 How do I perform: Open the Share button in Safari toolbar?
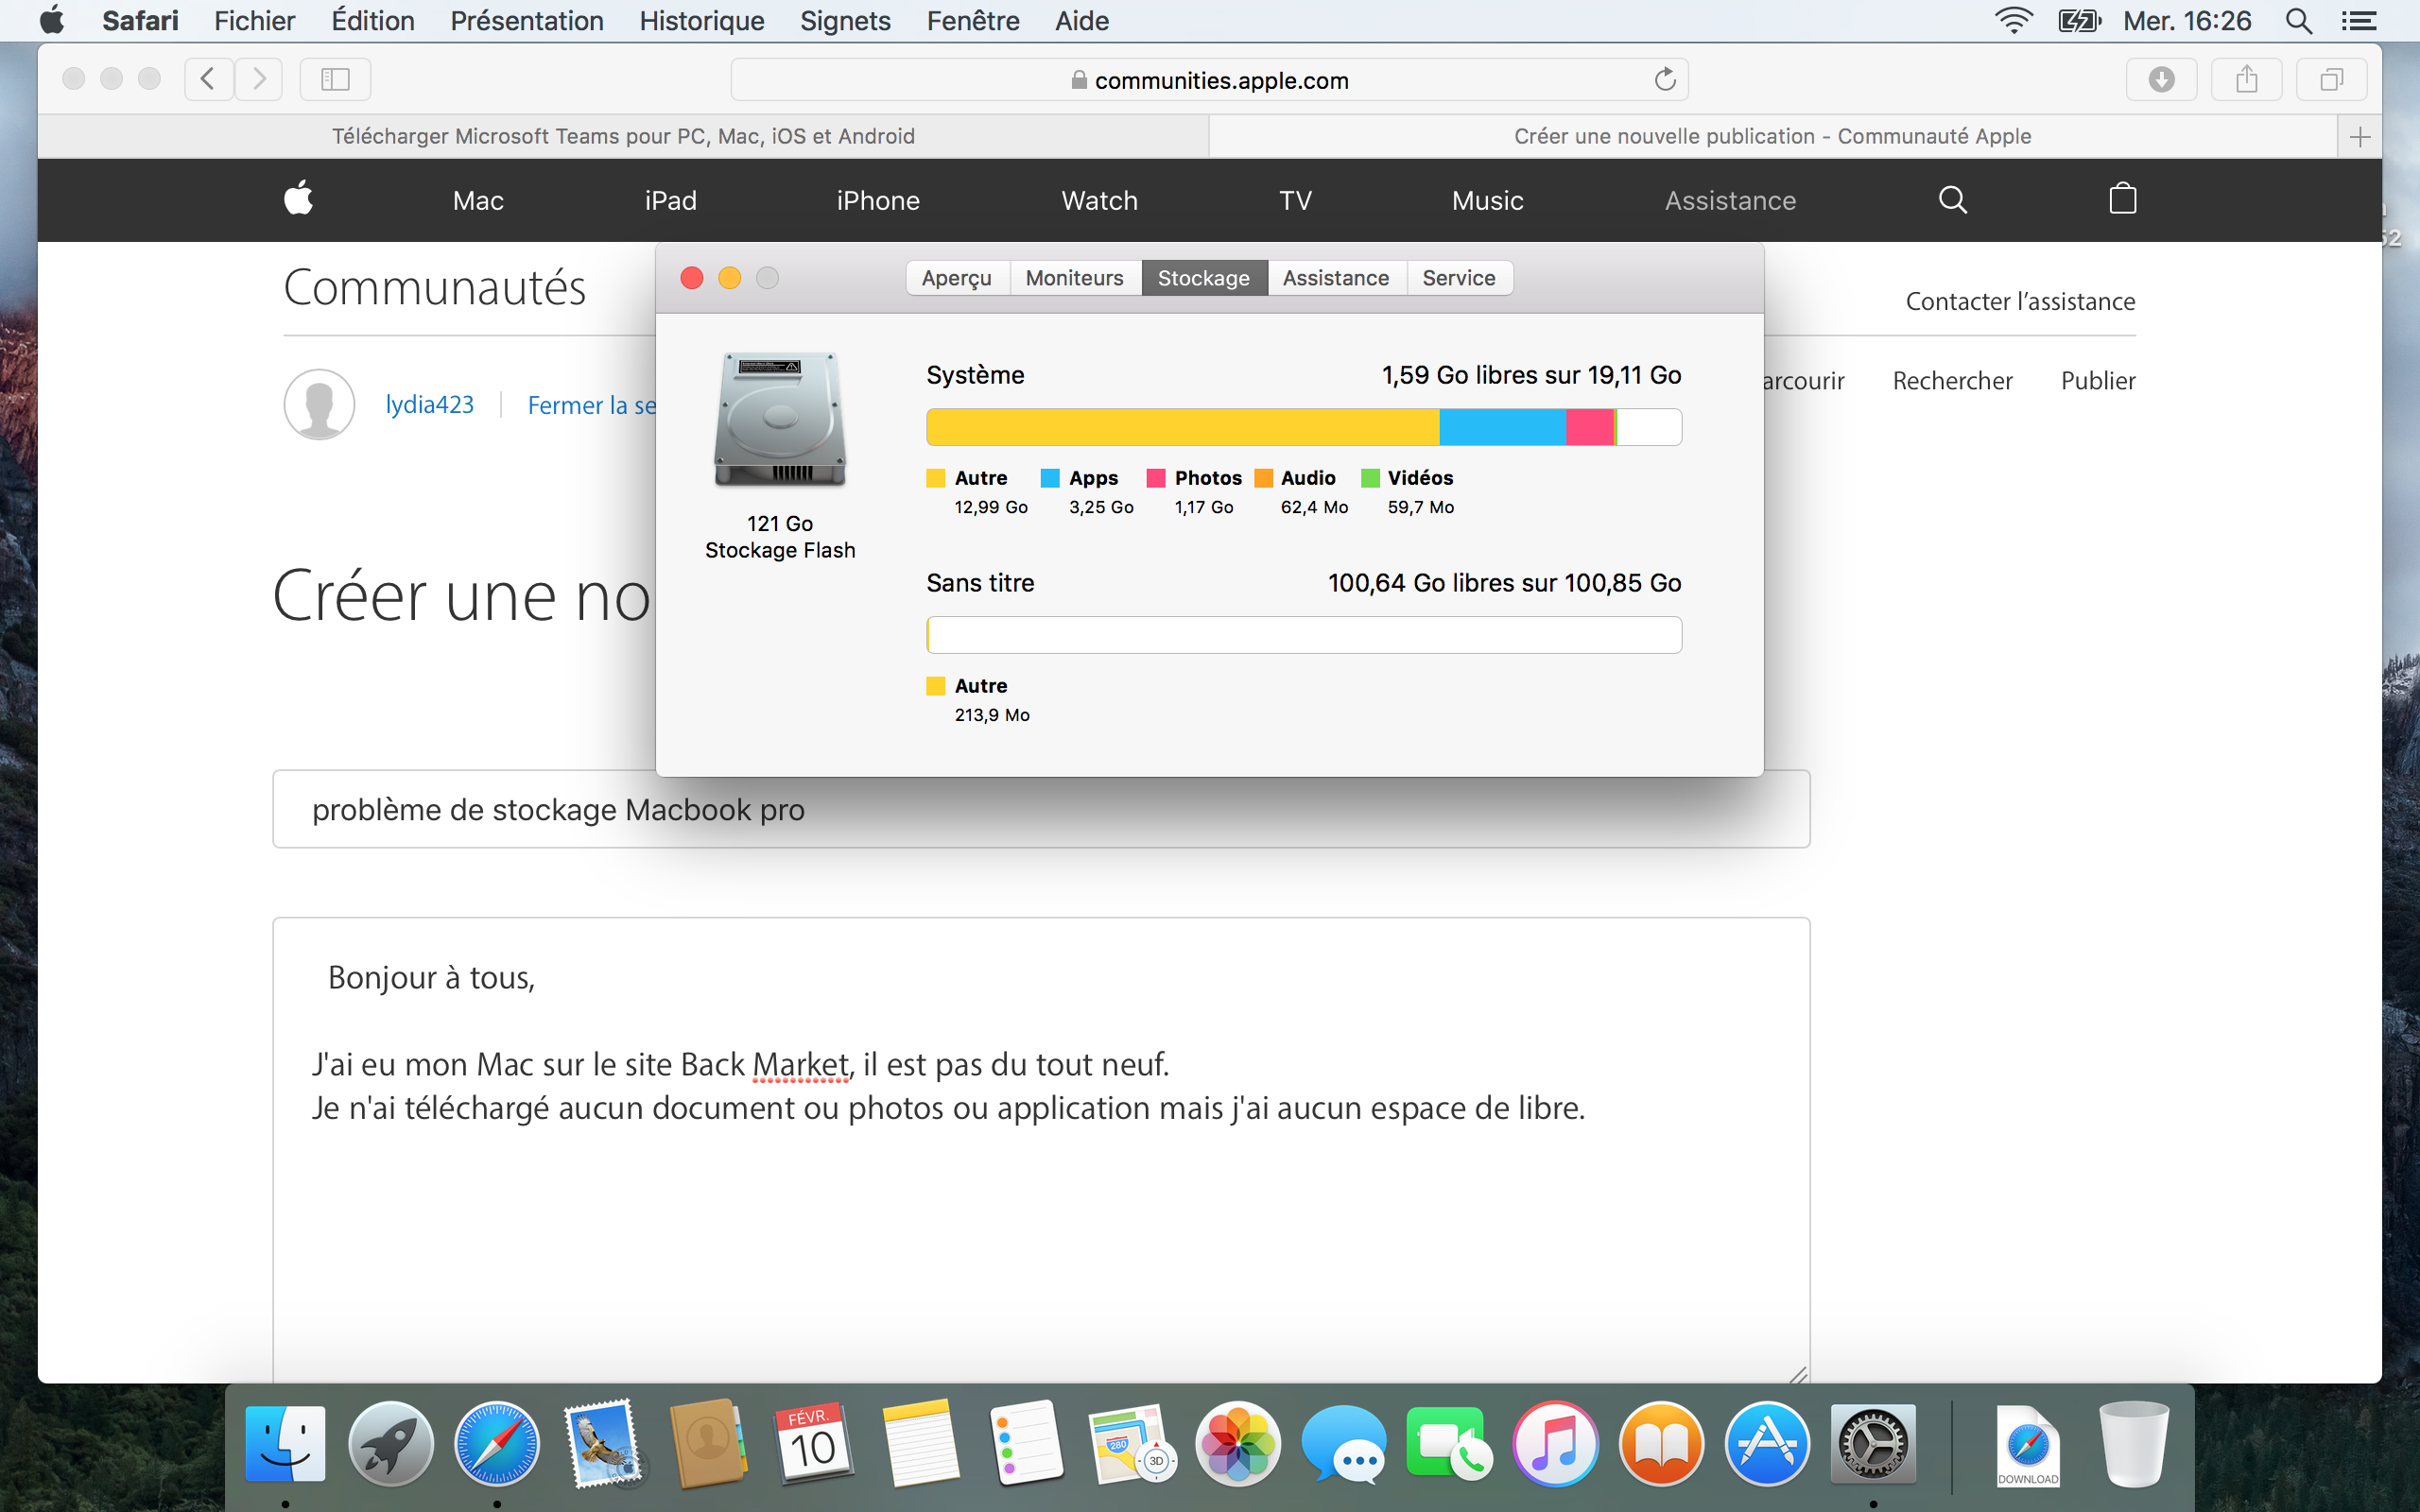[x=2246, y=79]
